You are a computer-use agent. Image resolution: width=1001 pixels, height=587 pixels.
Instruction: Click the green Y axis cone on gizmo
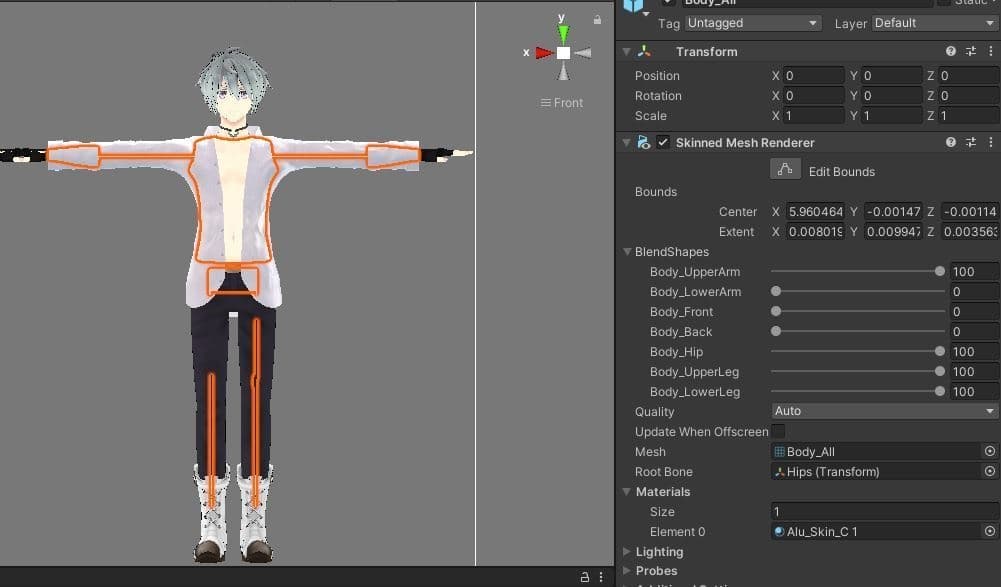(x=563, y=34)
